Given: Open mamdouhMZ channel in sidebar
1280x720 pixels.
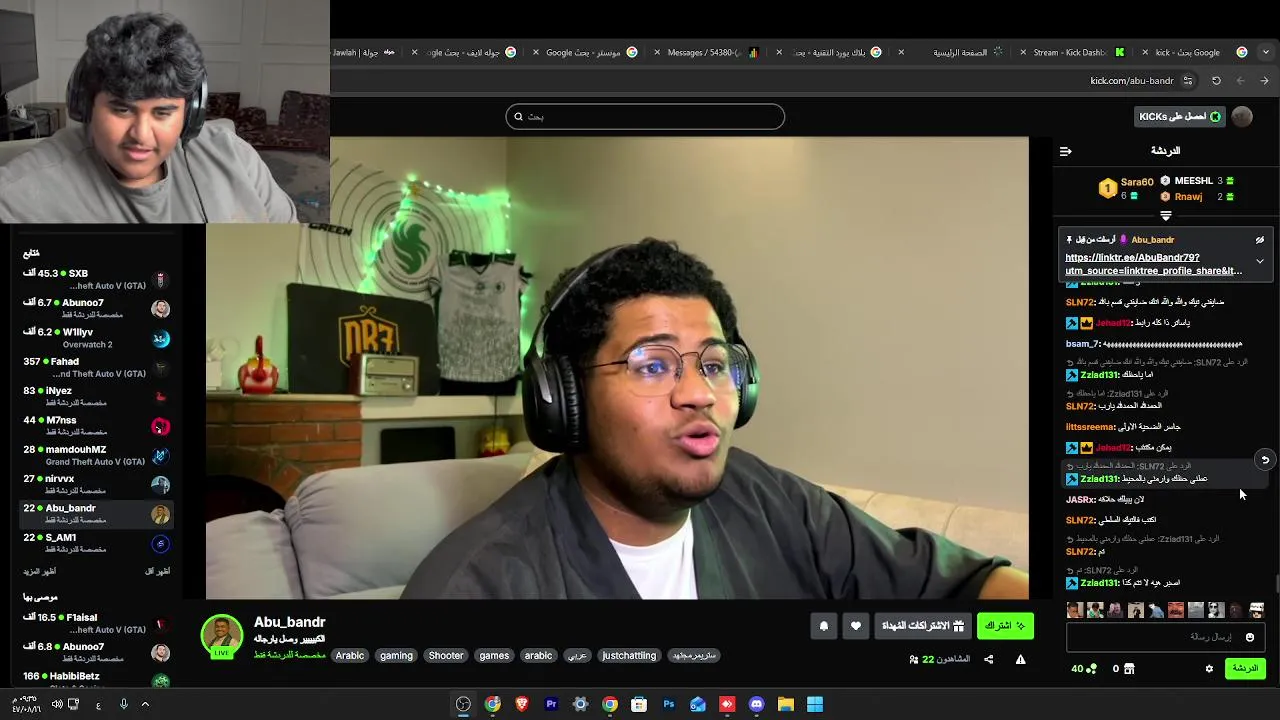Looking at the screenshot, I should coord(96,455).
